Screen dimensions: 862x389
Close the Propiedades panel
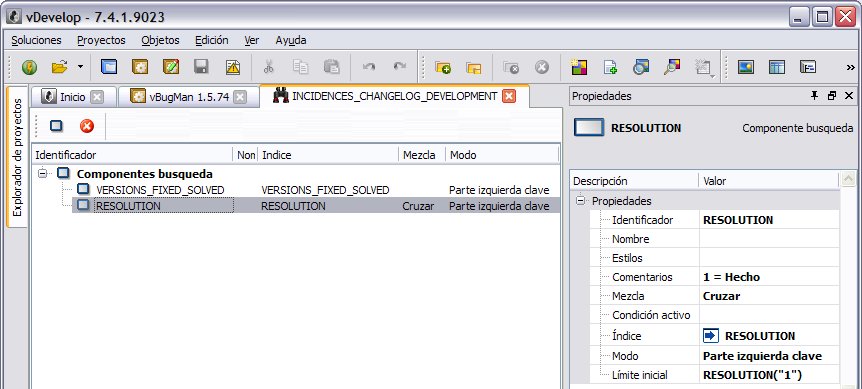coord(849,96)
